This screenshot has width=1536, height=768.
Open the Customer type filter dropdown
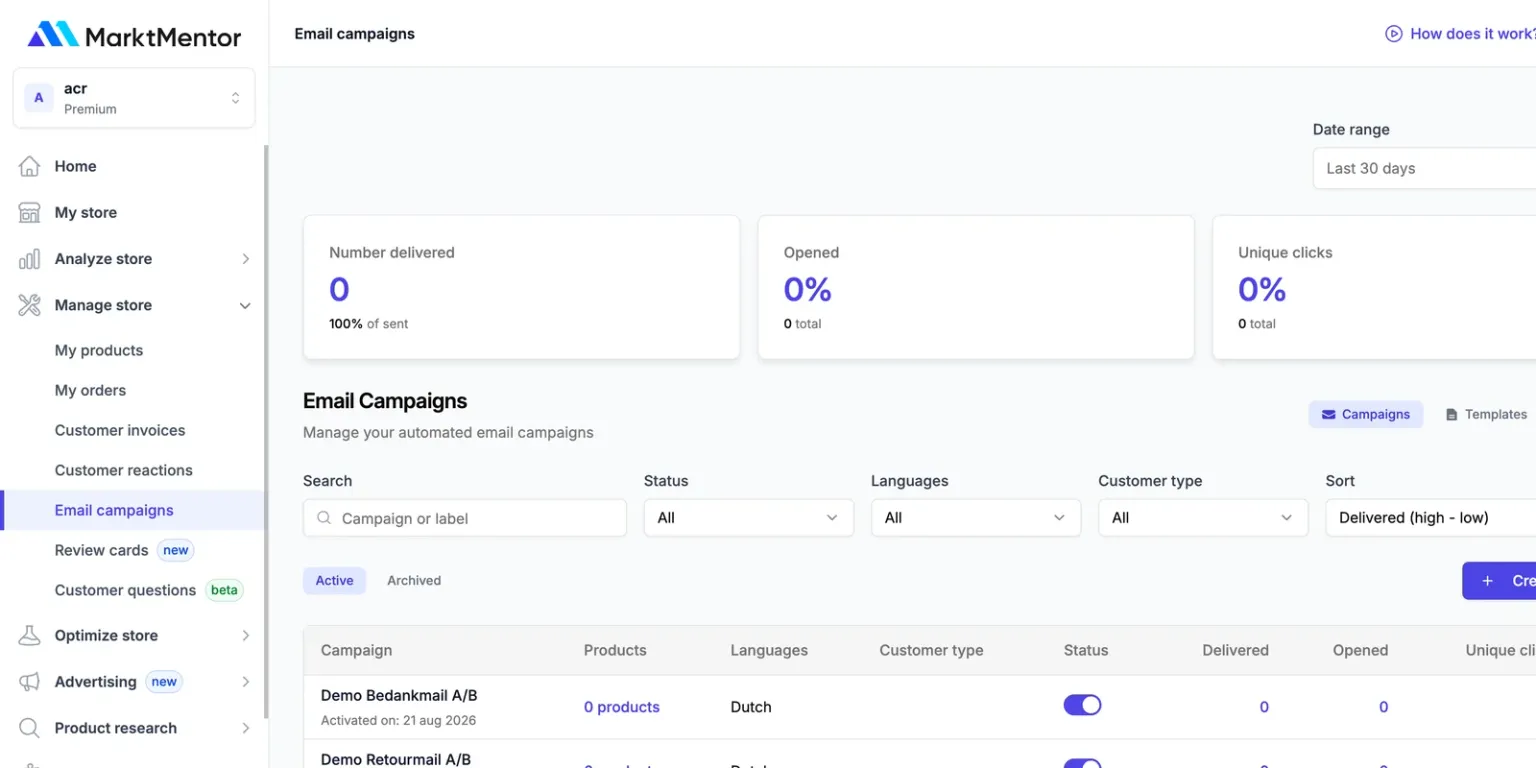[1203, 518]
